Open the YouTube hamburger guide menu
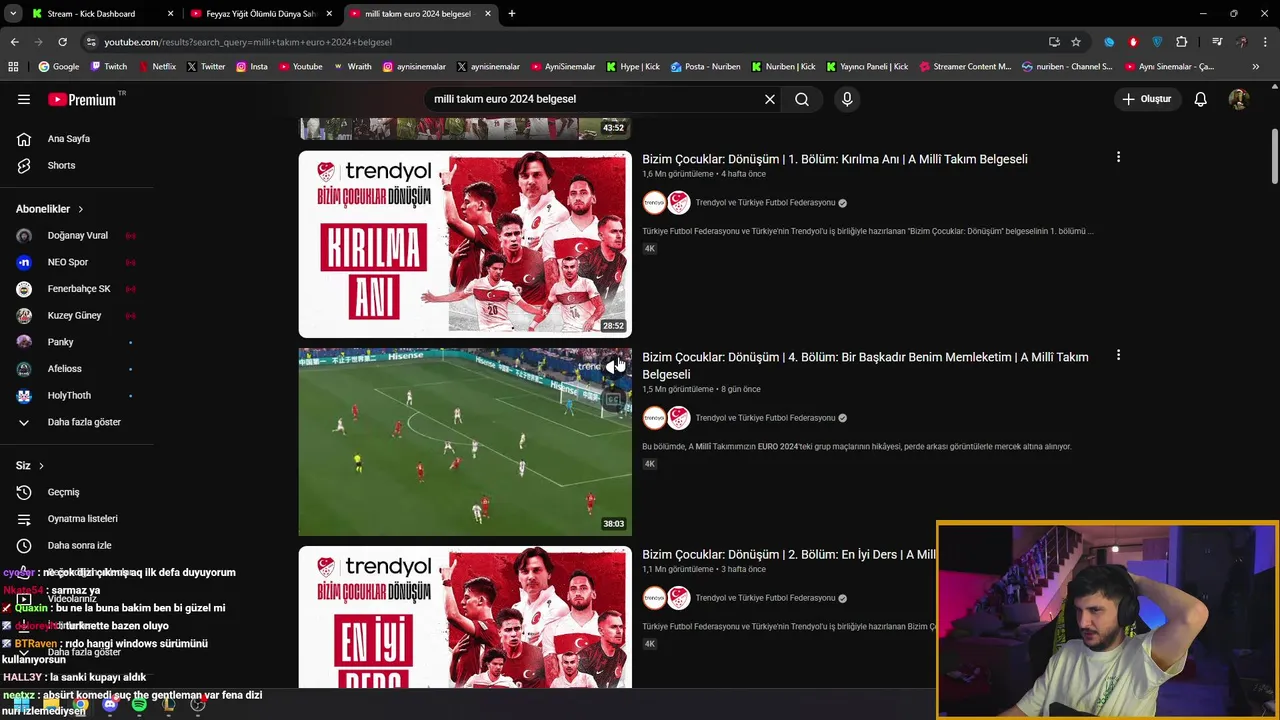Viewport: 1280px width, 720px height. point(24,99)
